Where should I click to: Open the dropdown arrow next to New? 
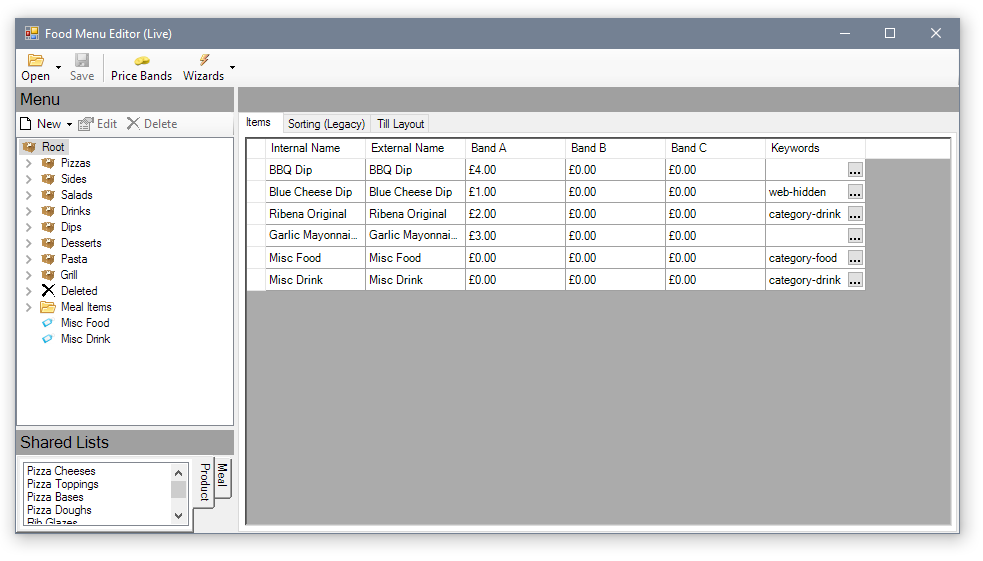69,125
